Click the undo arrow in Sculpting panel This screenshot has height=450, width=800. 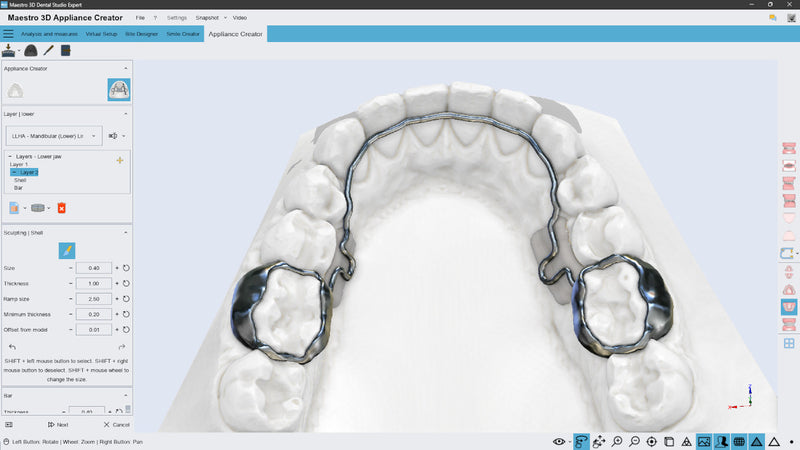[x=12, y=346]
